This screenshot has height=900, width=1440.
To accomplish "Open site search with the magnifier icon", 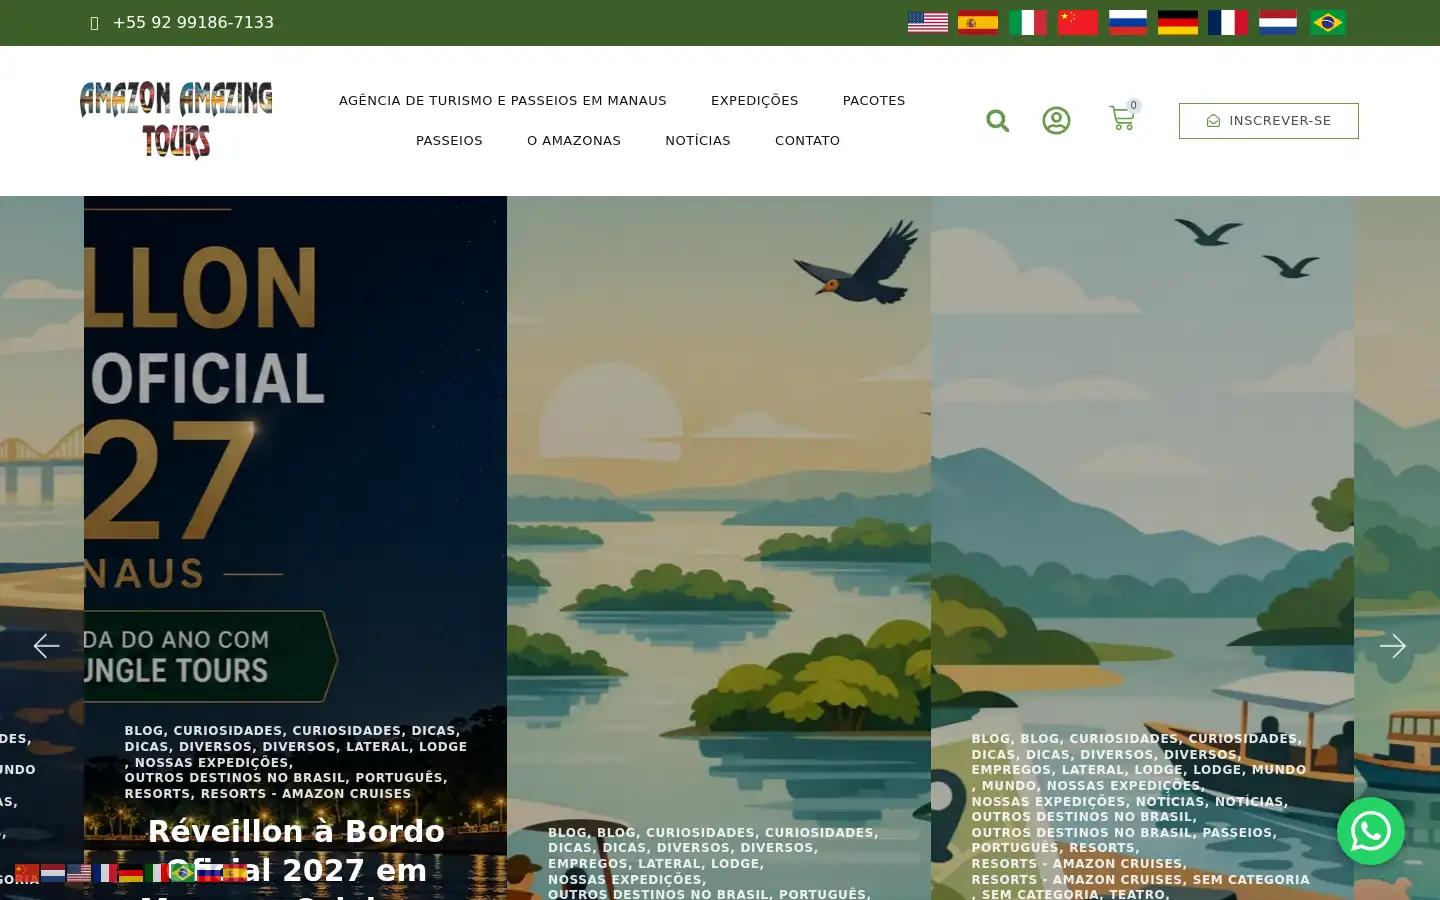I will (x=997, y=121).
